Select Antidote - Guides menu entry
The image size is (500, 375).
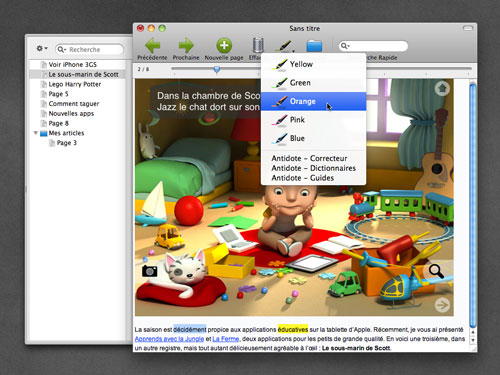(313, 178)
